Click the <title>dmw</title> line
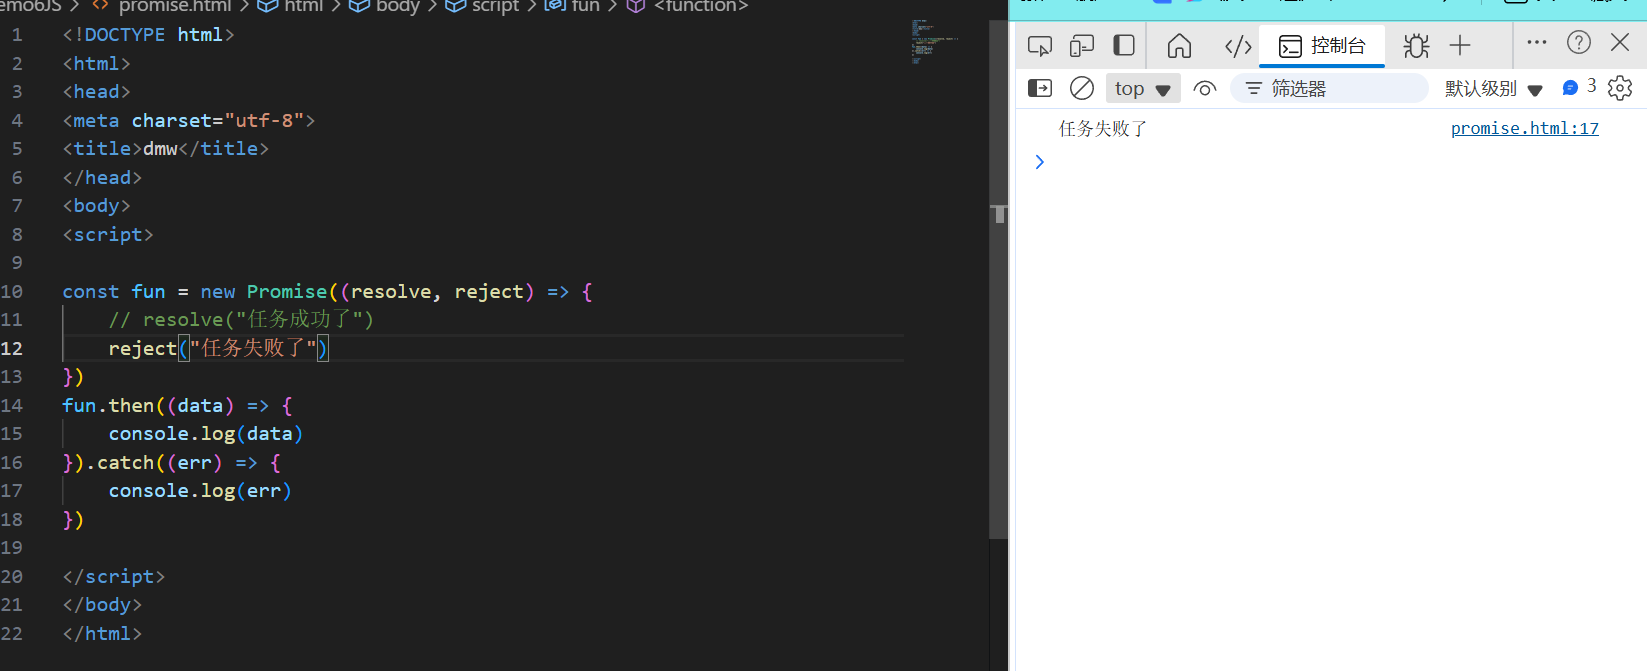This screenshot has height=671, width=1647. pyautogui.click(x=165, y=149)
